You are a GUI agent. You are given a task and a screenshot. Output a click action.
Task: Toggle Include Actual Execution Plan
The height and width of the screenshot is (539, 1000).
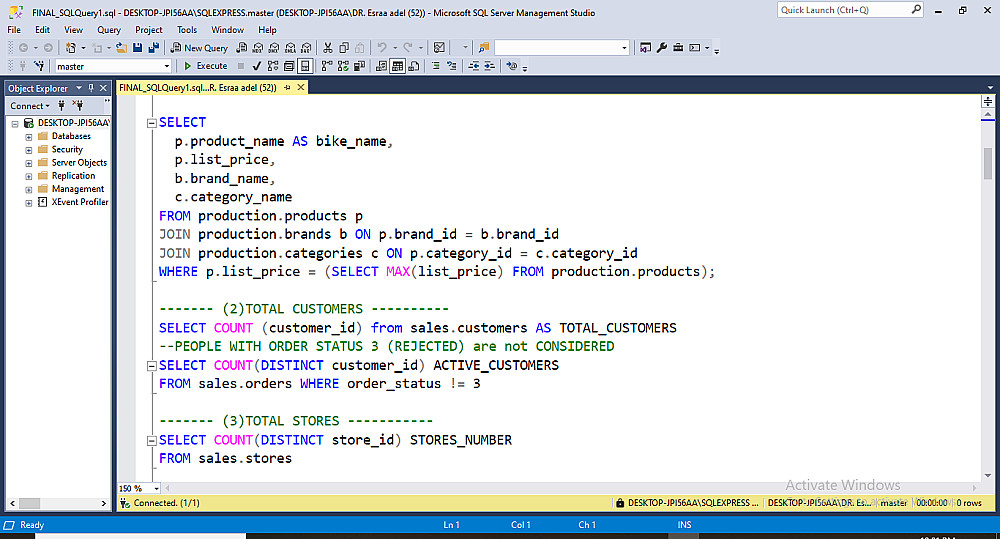(x=327, y=66)
